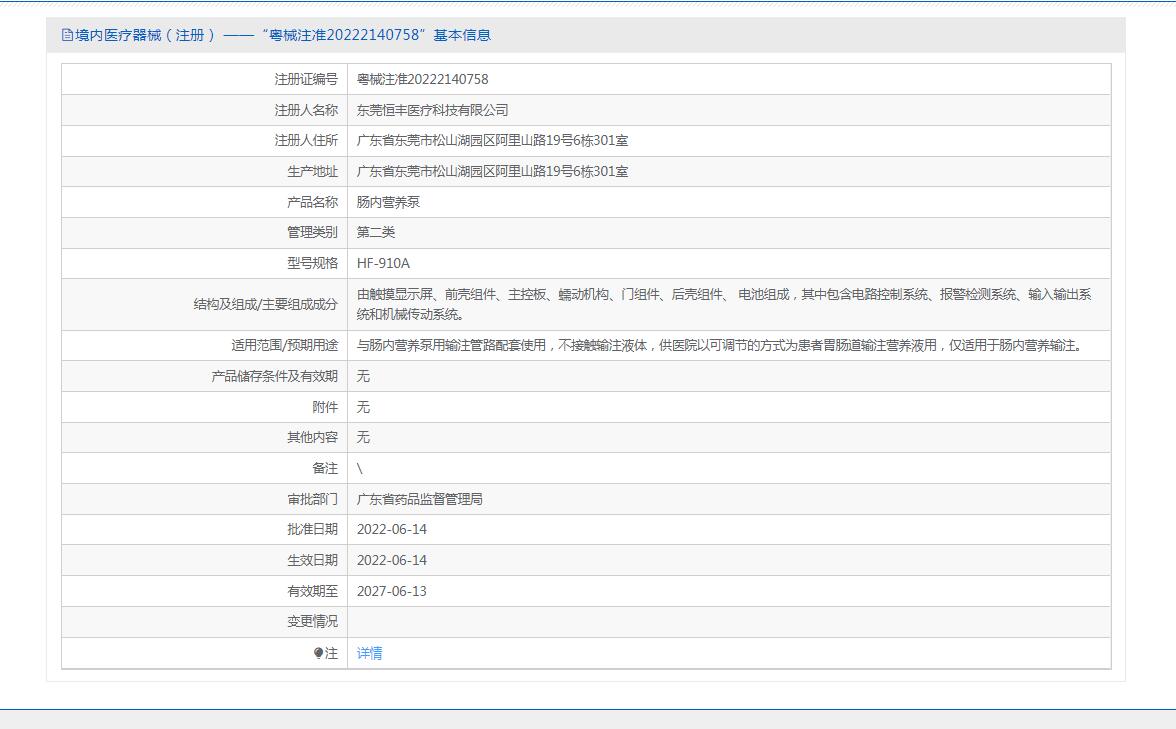Click the document icon in the page header

pyautogui.click(x=67, y=35)
